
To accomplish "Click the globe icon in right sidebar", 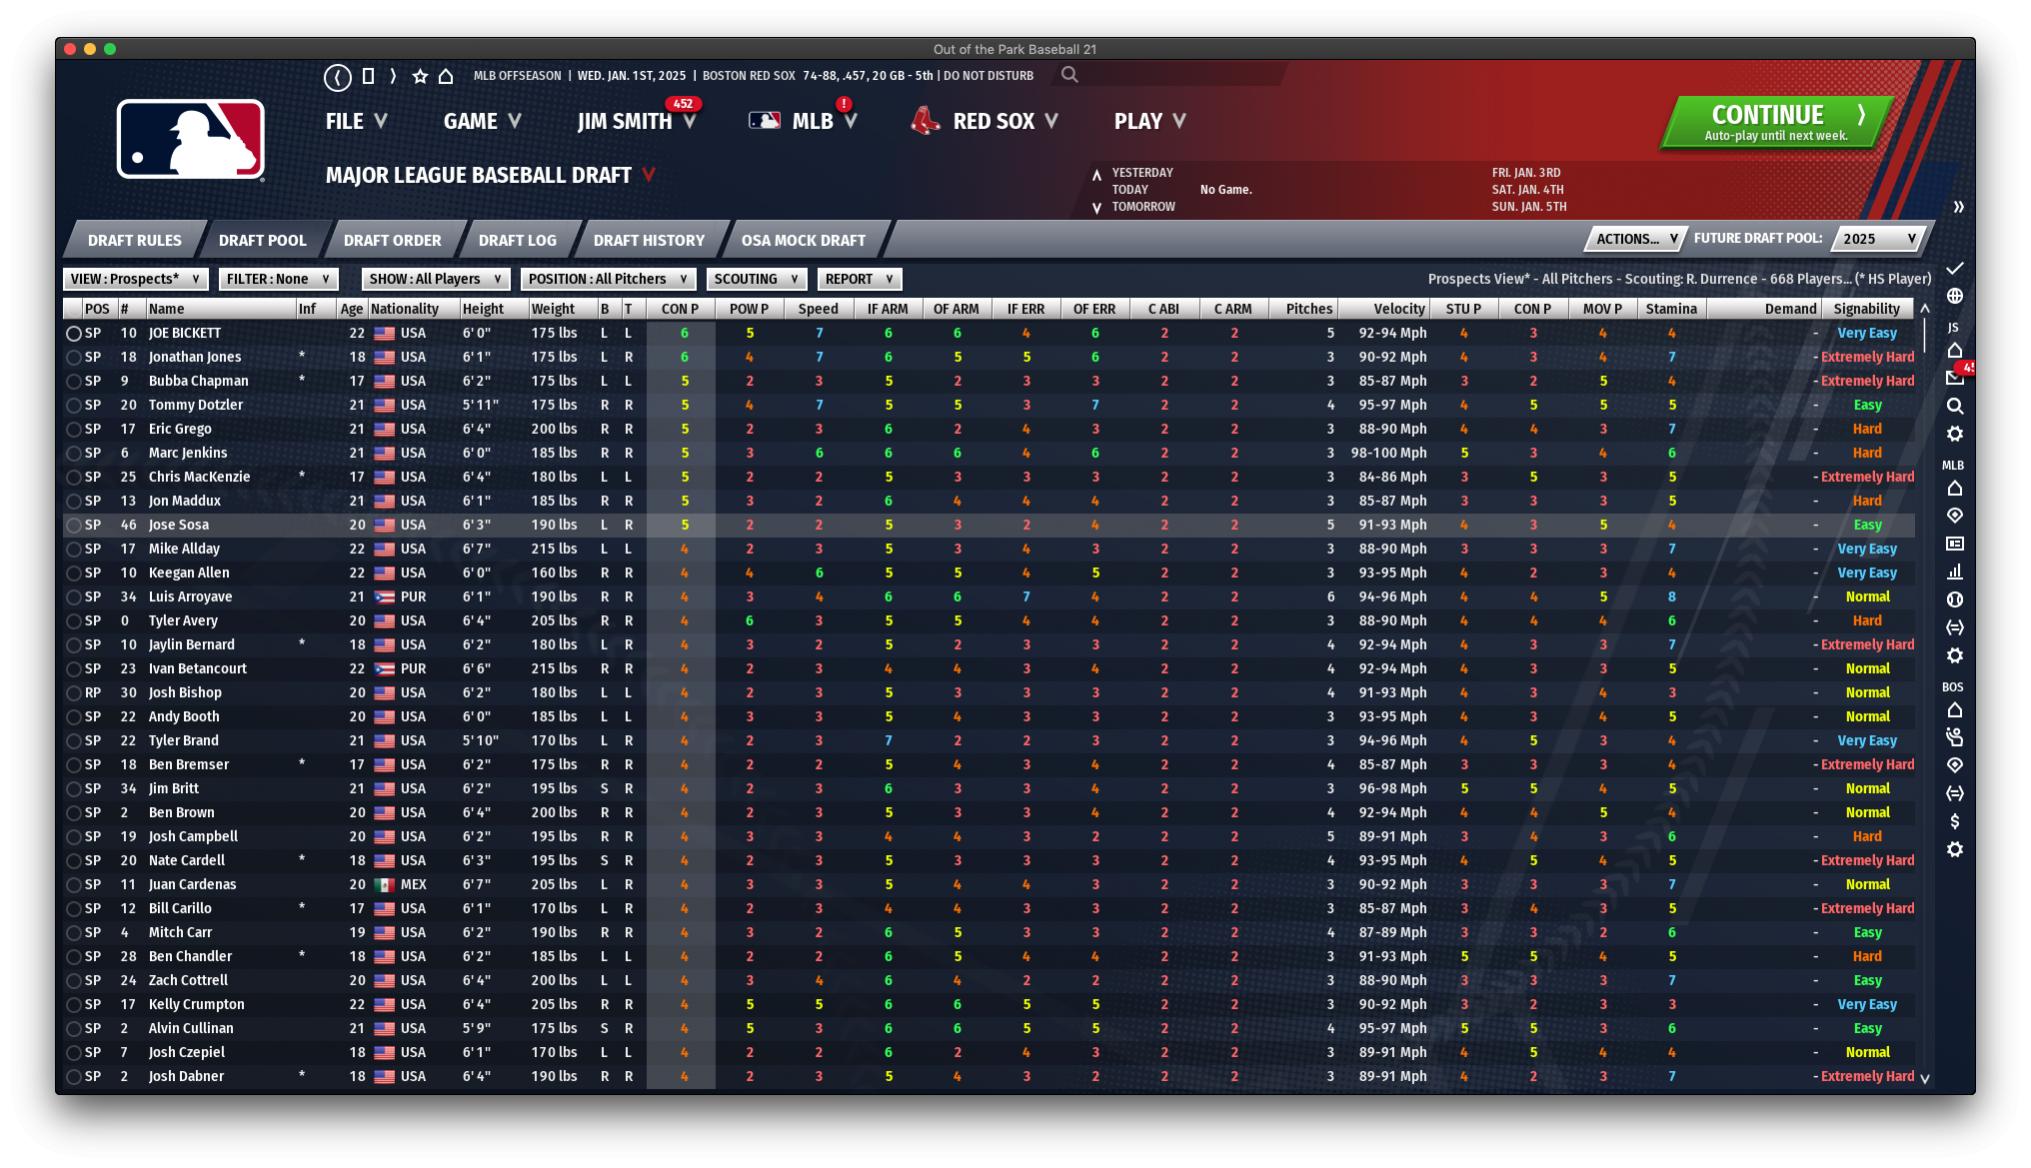I will coord(1955,296).
